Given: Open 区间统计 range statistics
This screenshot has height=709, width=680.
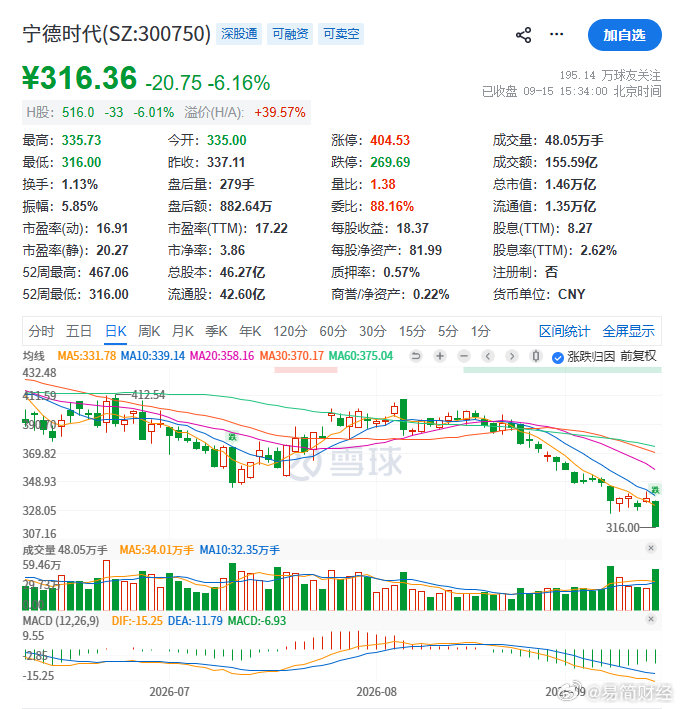Looking at the screenshot, I should pyautogui.click(x=564, y=331).
